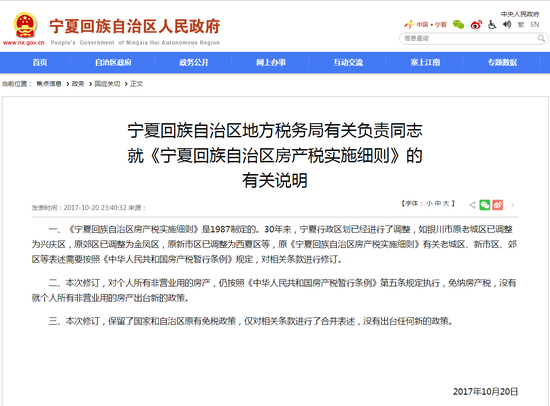Viewport: 550px width, 406px height.
Task: Click the 正文 breadcrumb item
Action: coord(136,84)
